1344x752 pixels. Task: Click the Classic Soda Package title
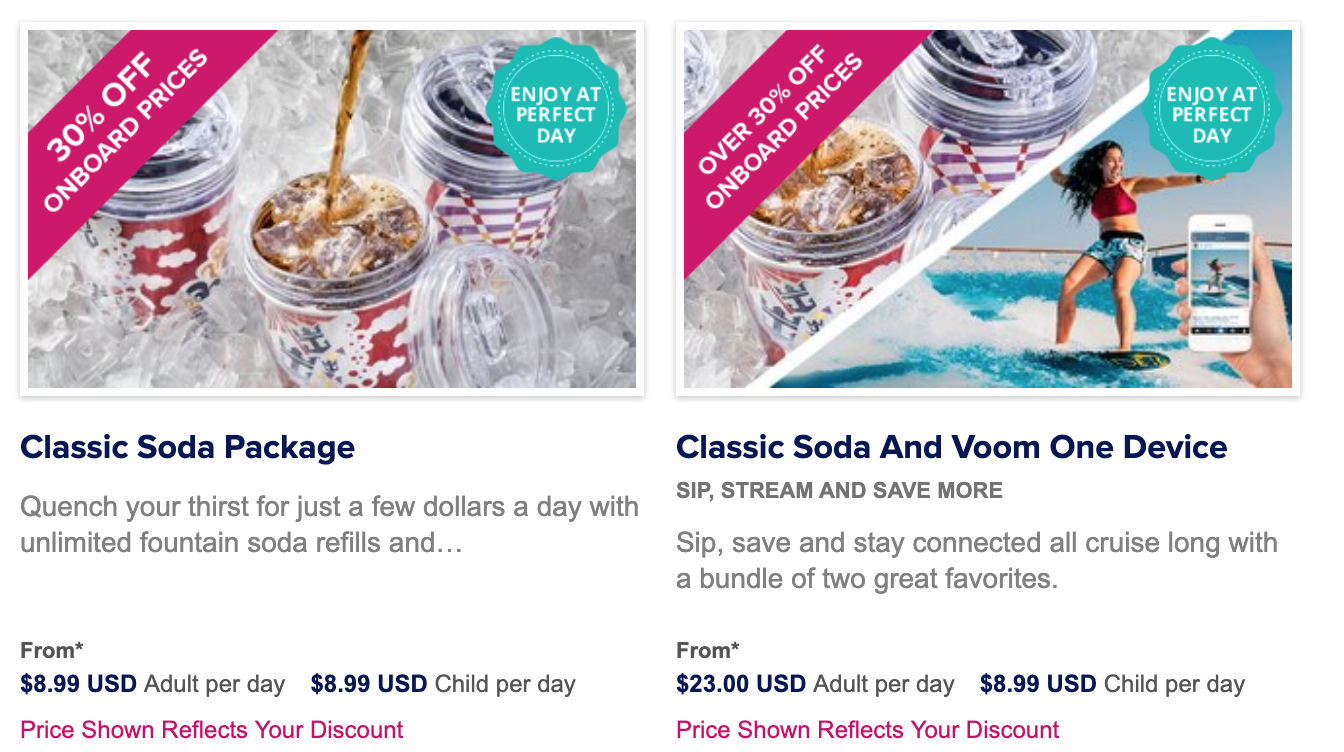(188, 446)
